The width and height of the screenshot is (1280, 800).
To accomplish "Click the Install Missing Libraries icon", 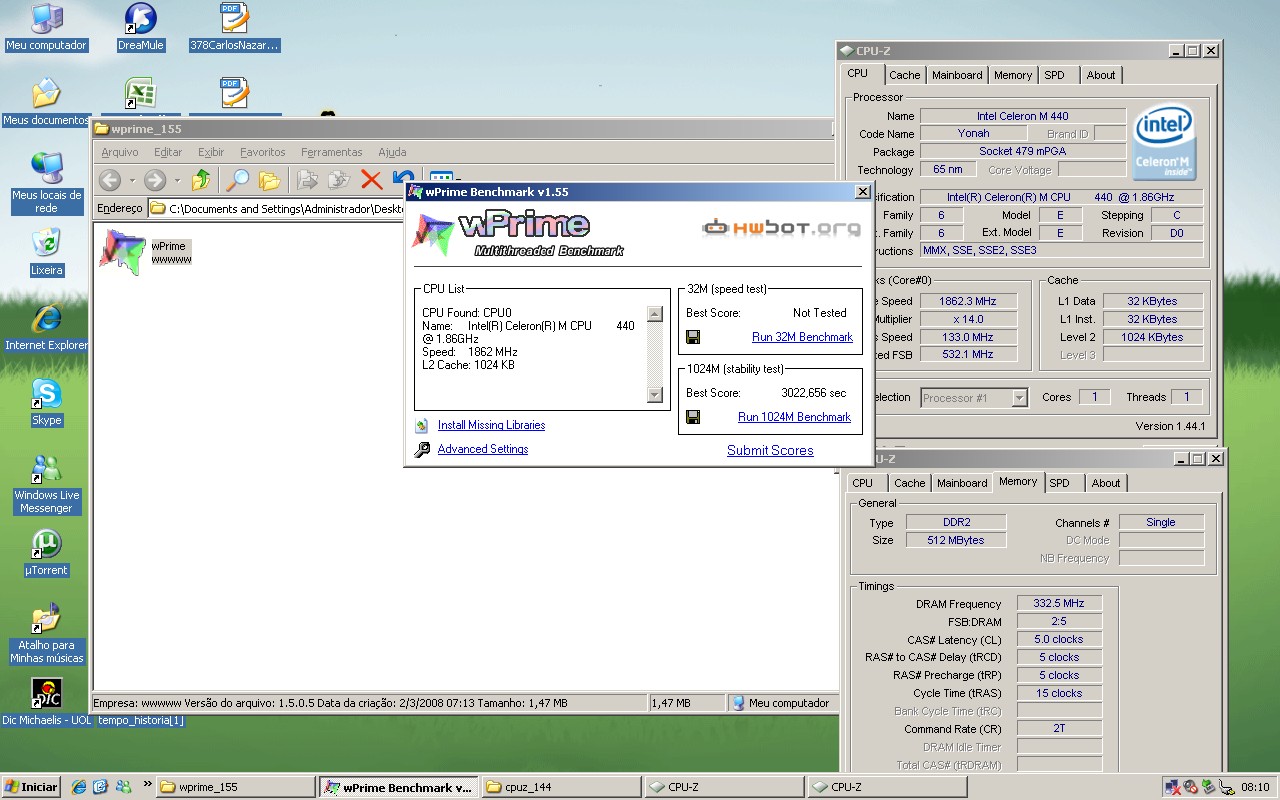I will [x=422, y=425].
